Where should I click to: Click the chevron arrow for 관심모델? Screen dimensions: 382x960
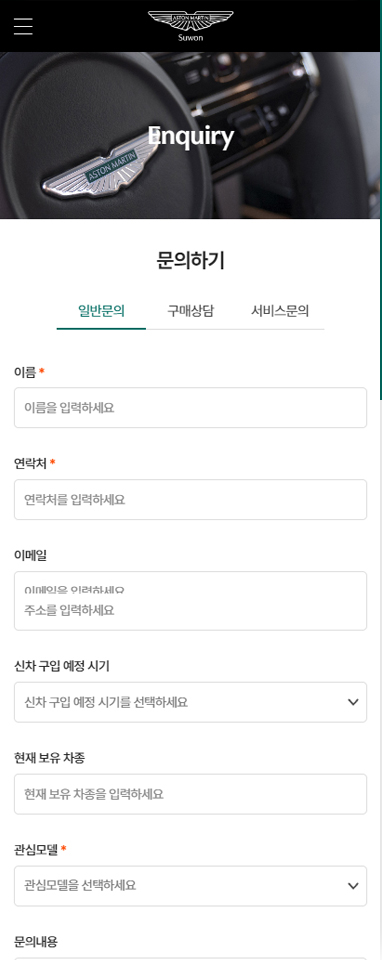pos(353,886)
